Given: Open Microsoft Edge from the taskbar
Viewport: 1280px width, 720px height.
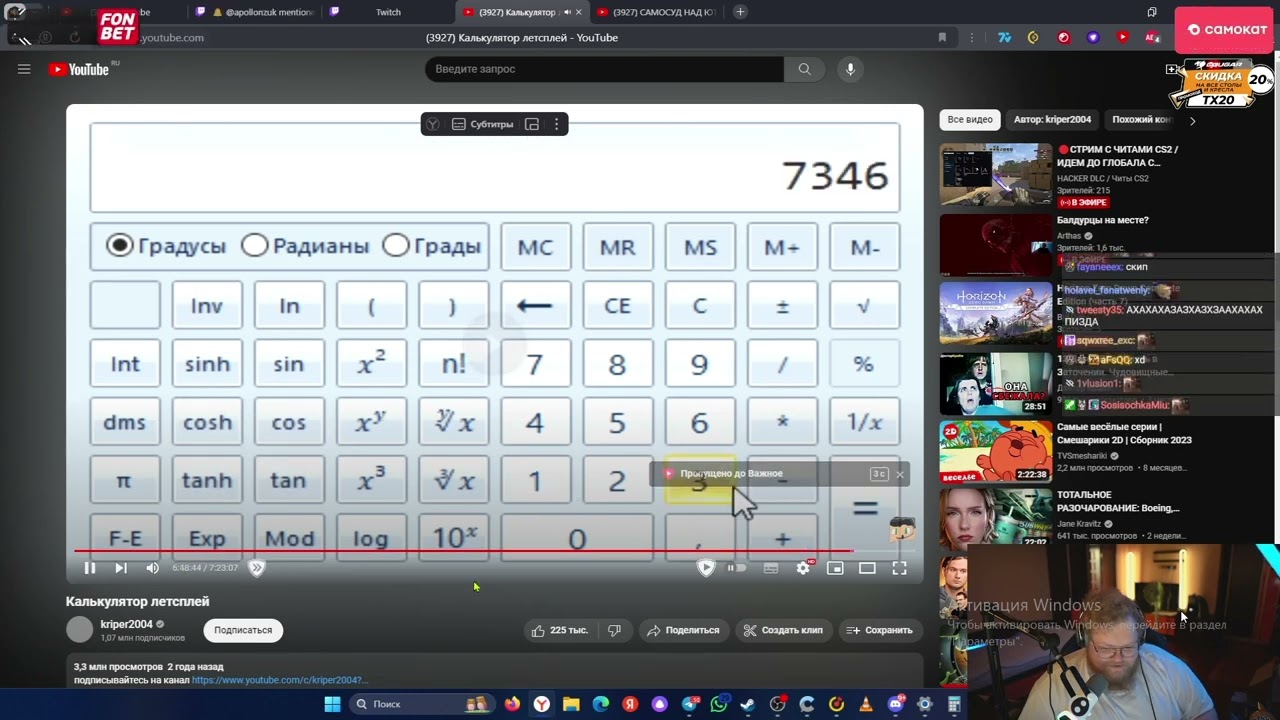Looking at the screenshot, I should (600, 704).
